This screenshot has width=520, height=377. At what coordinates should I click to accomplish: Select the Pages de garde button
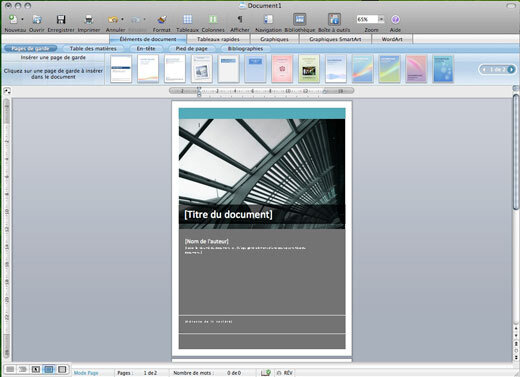point(30,49)
